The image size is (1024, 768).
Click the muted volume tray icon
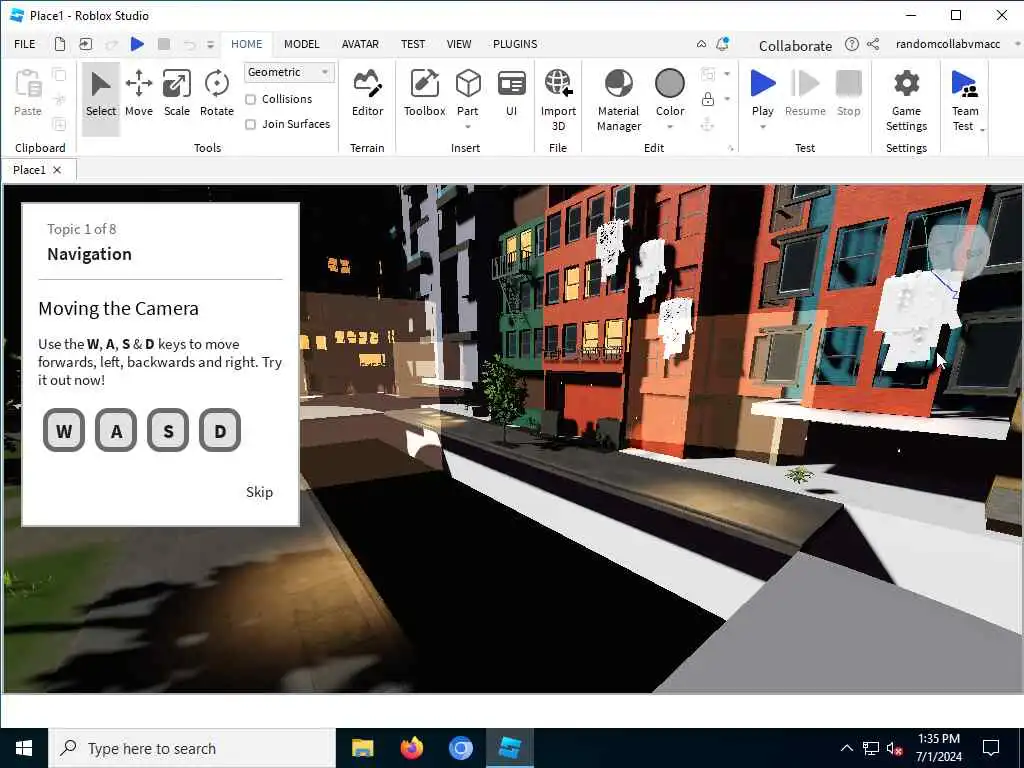point(895,748)
